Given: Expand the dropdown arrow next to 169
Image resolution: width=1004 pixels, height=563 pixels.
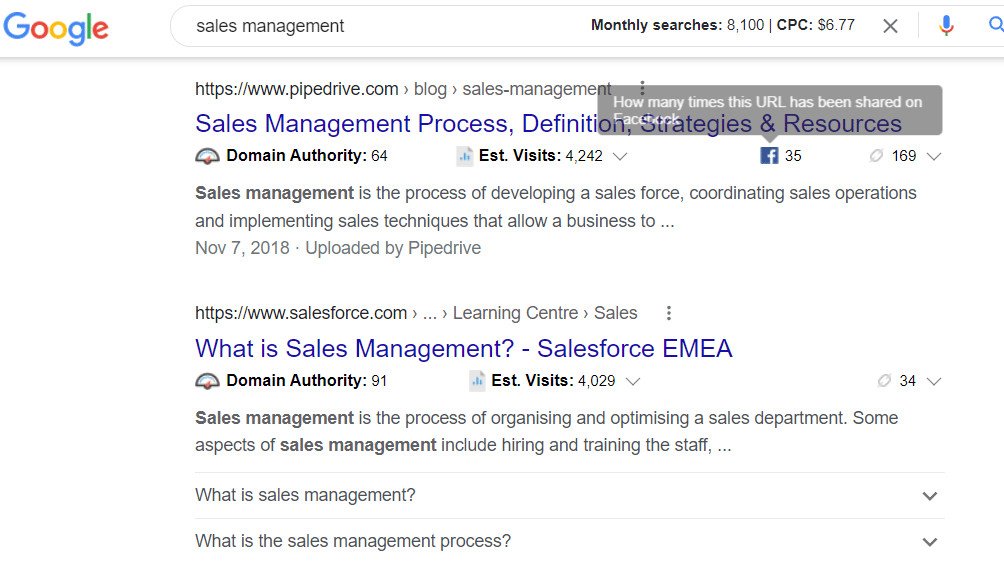Looking at the screenshot, I should (934, 156).
